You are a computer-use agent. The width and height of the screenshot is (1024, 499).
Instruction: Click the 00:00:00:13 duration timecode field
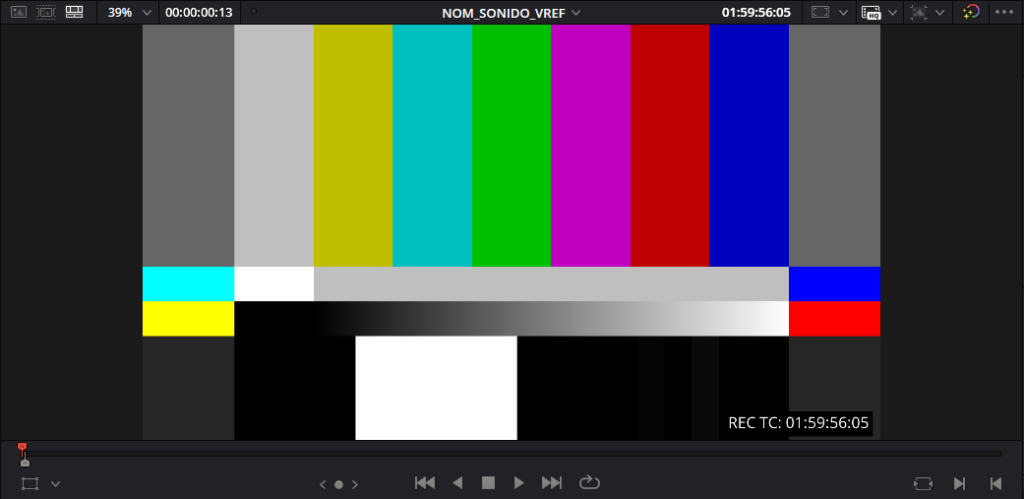[199, 12]
